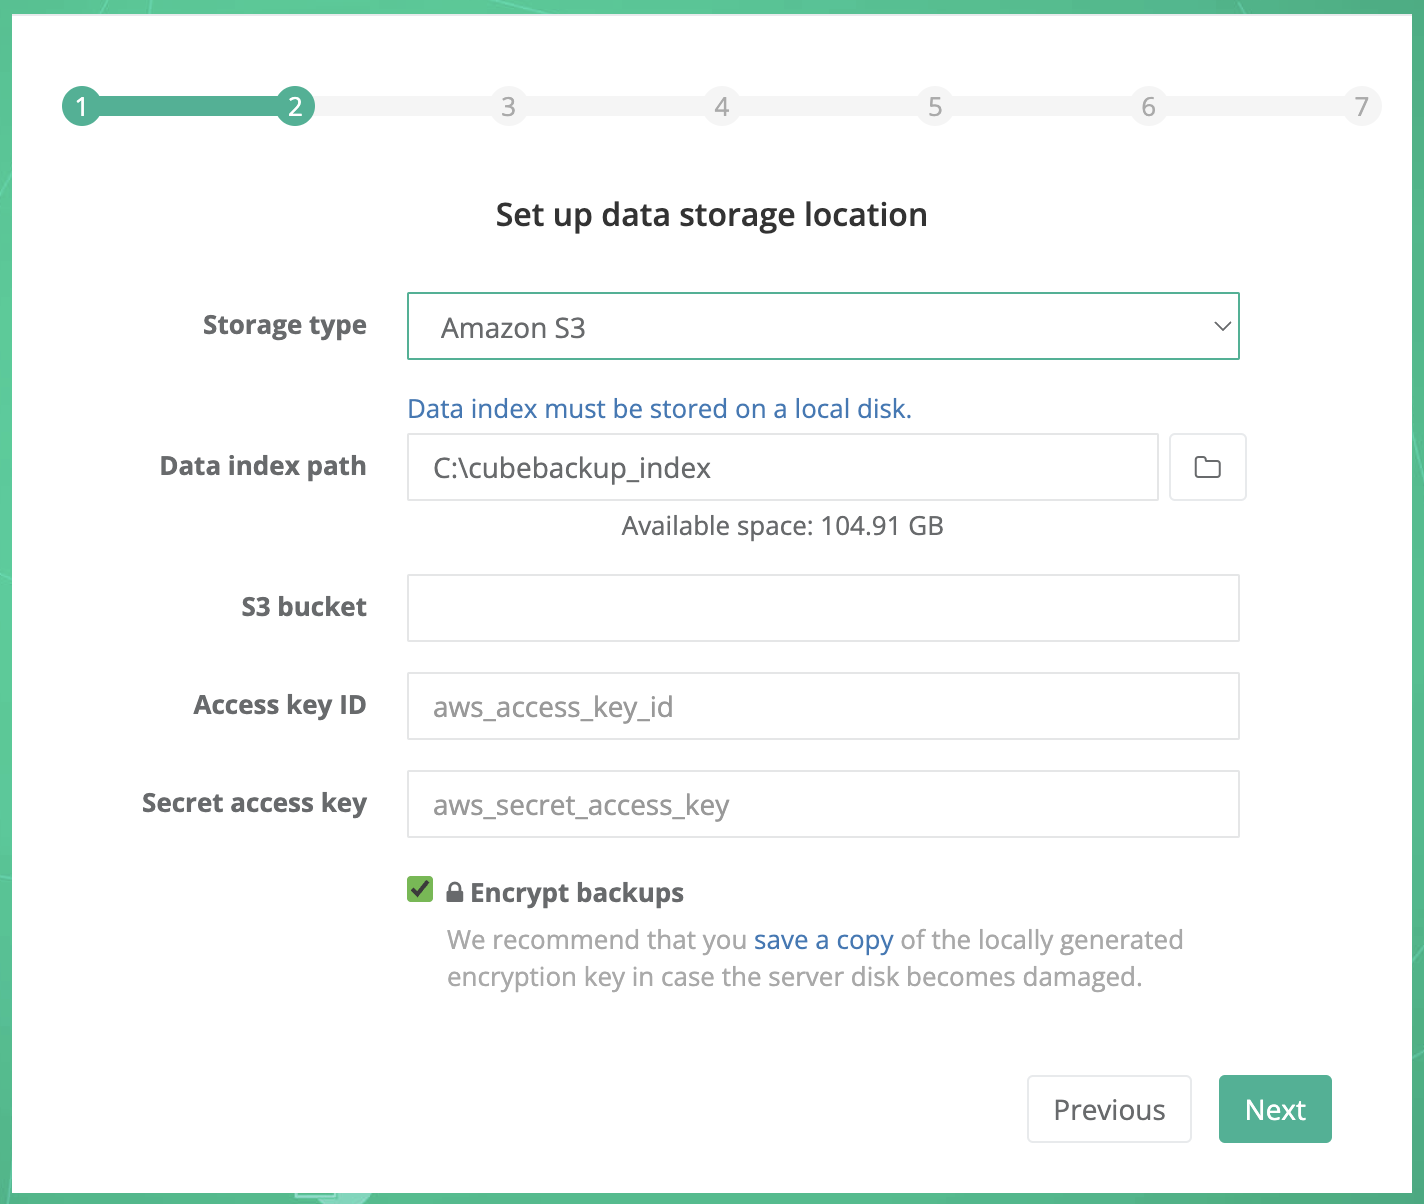Click step 1 circle in the progress bar

[x=81, y=106]
